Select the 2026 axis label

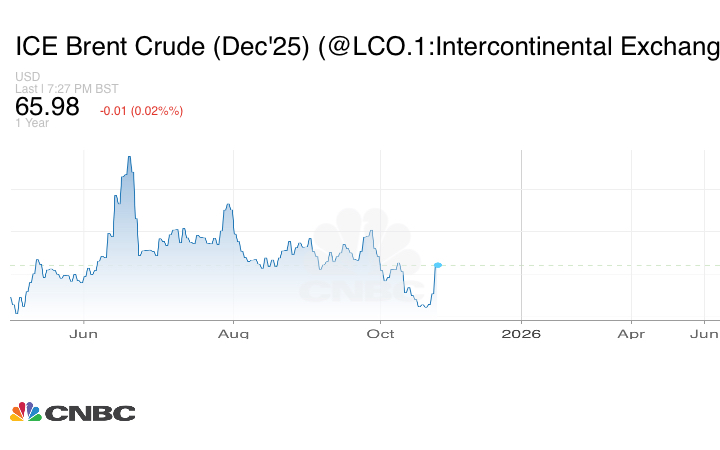[x=521, y=334]
